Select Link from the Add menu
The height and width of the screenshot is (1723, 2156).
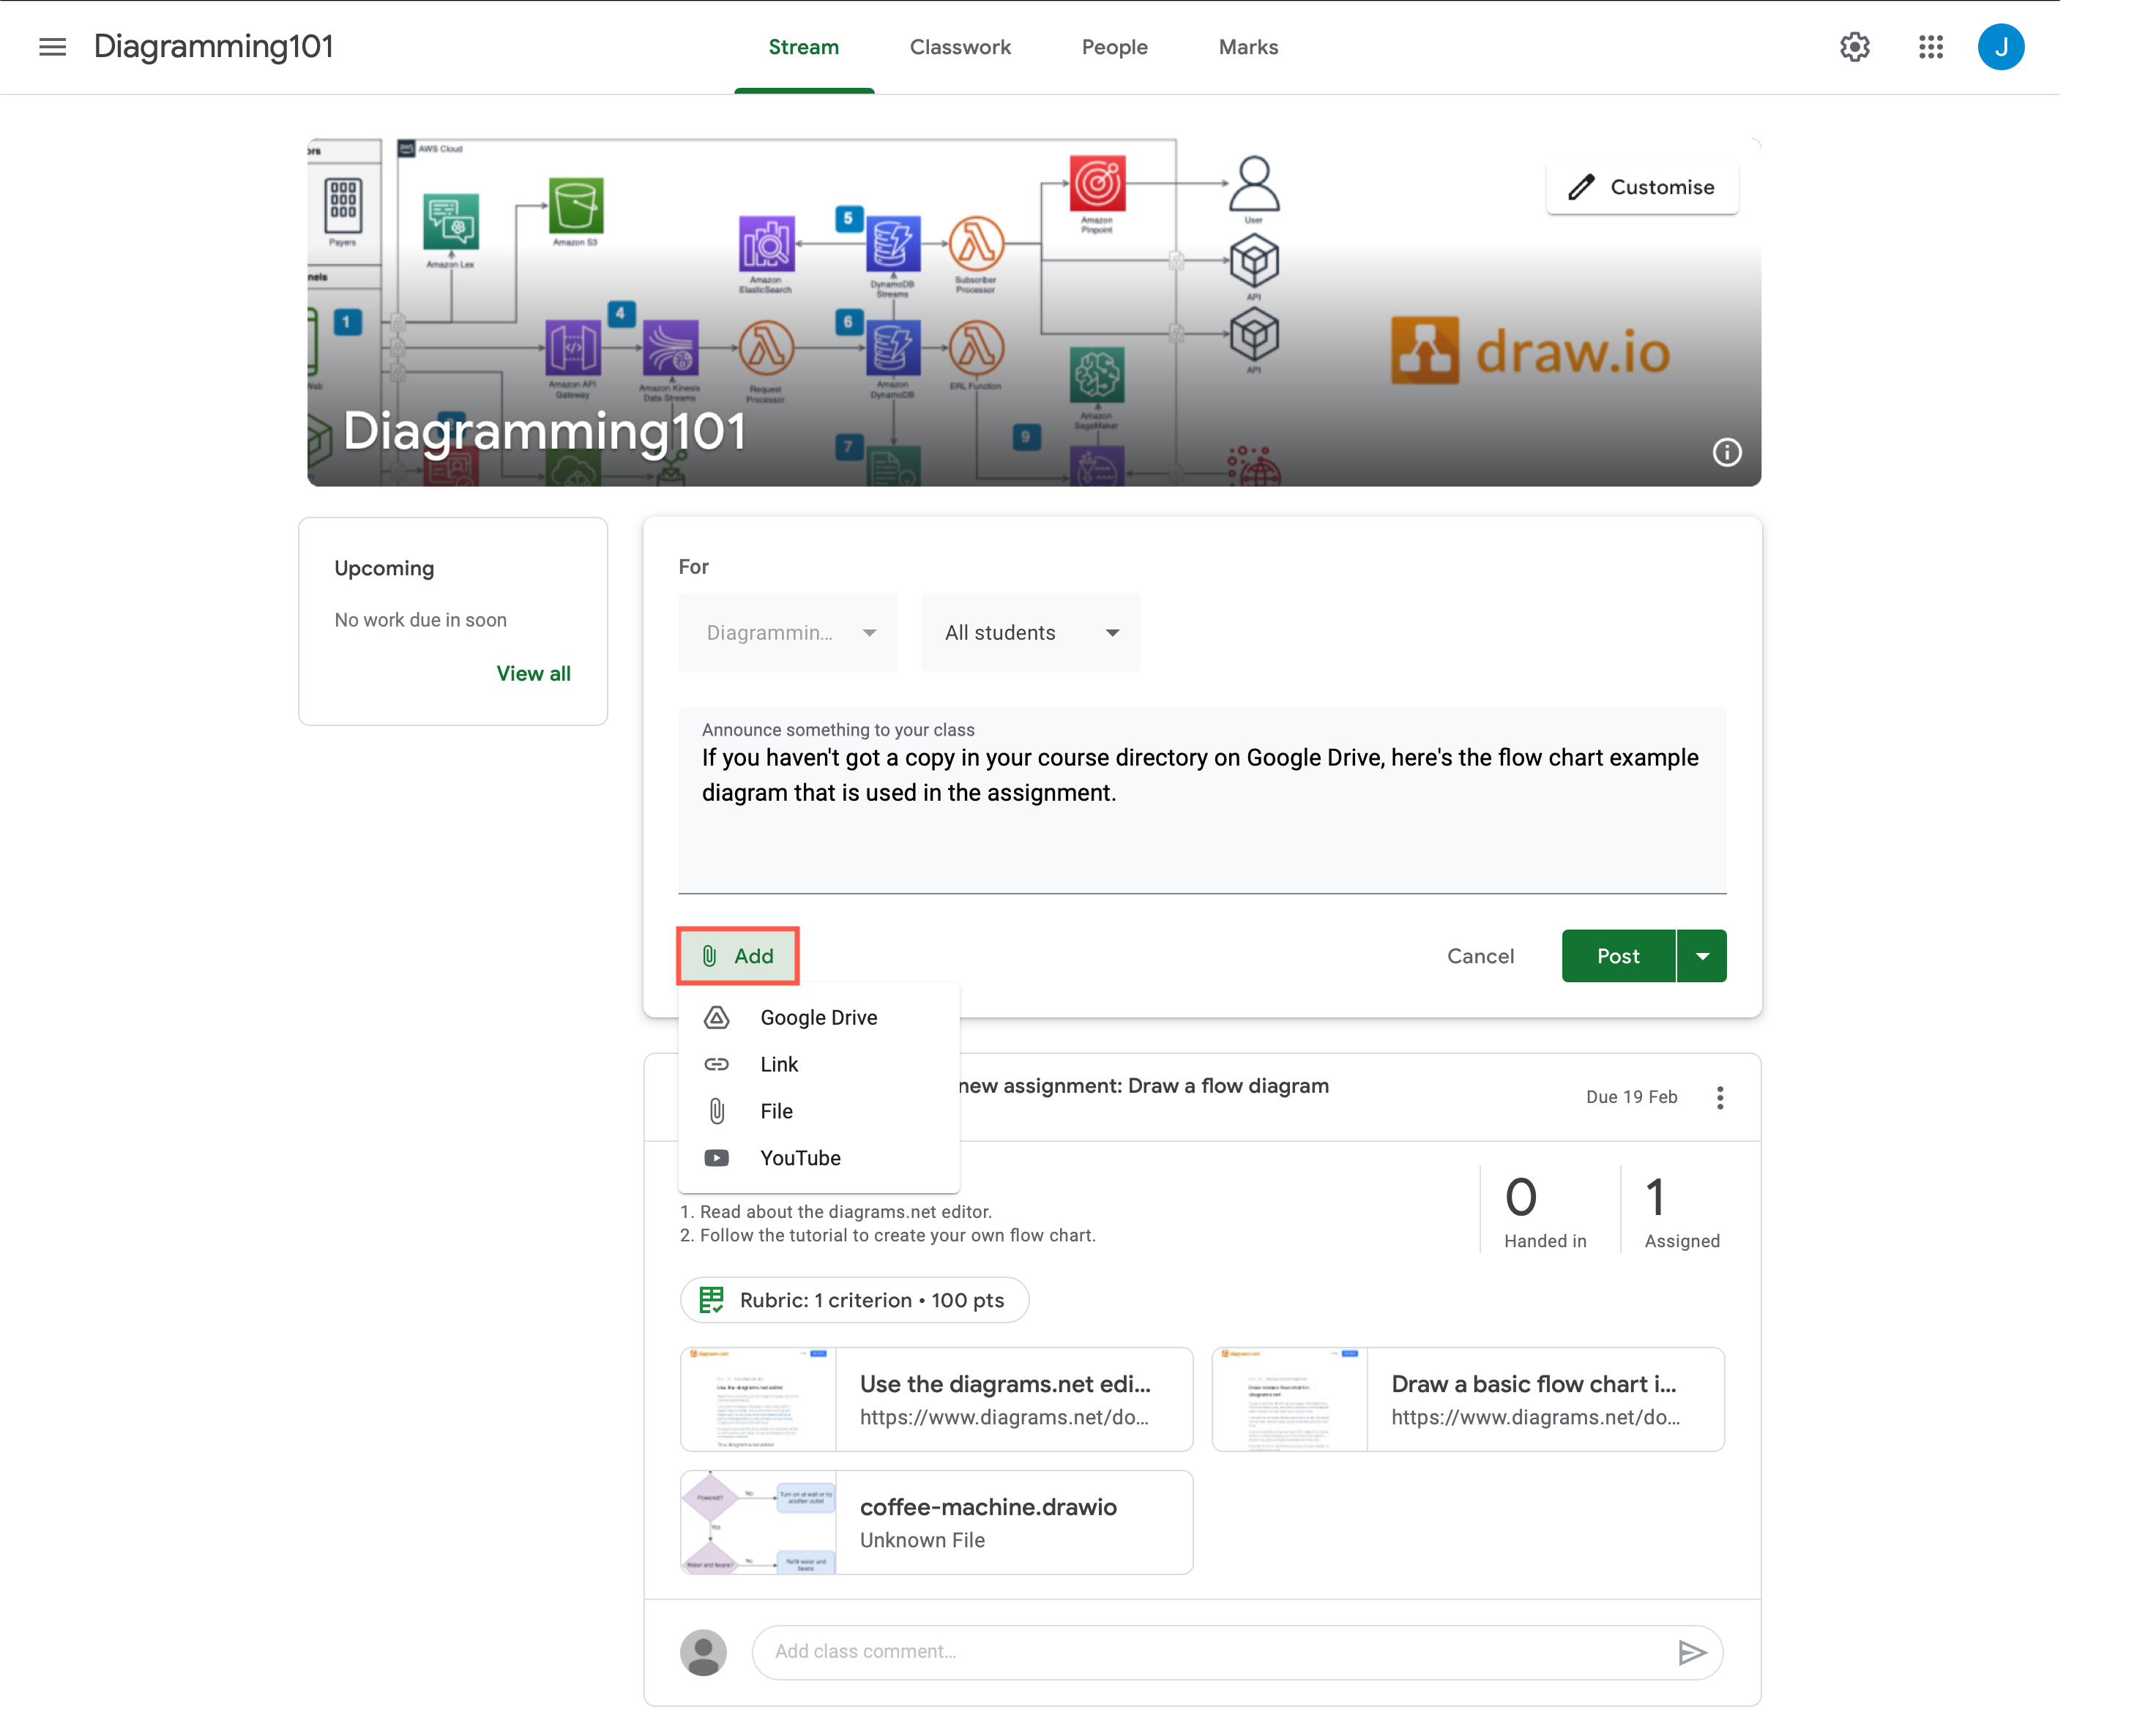(x=778, y=1064)
